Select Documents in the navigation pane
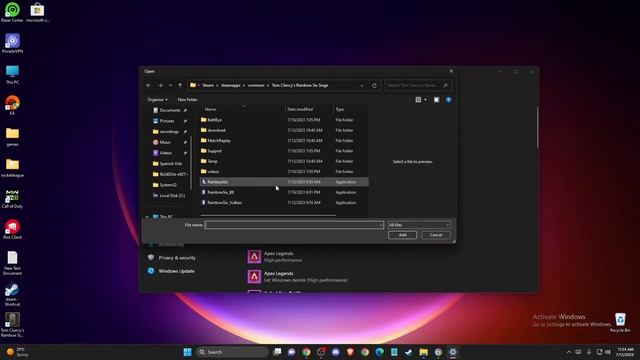This screenshot has width=640, height=360. pos(169,110)
